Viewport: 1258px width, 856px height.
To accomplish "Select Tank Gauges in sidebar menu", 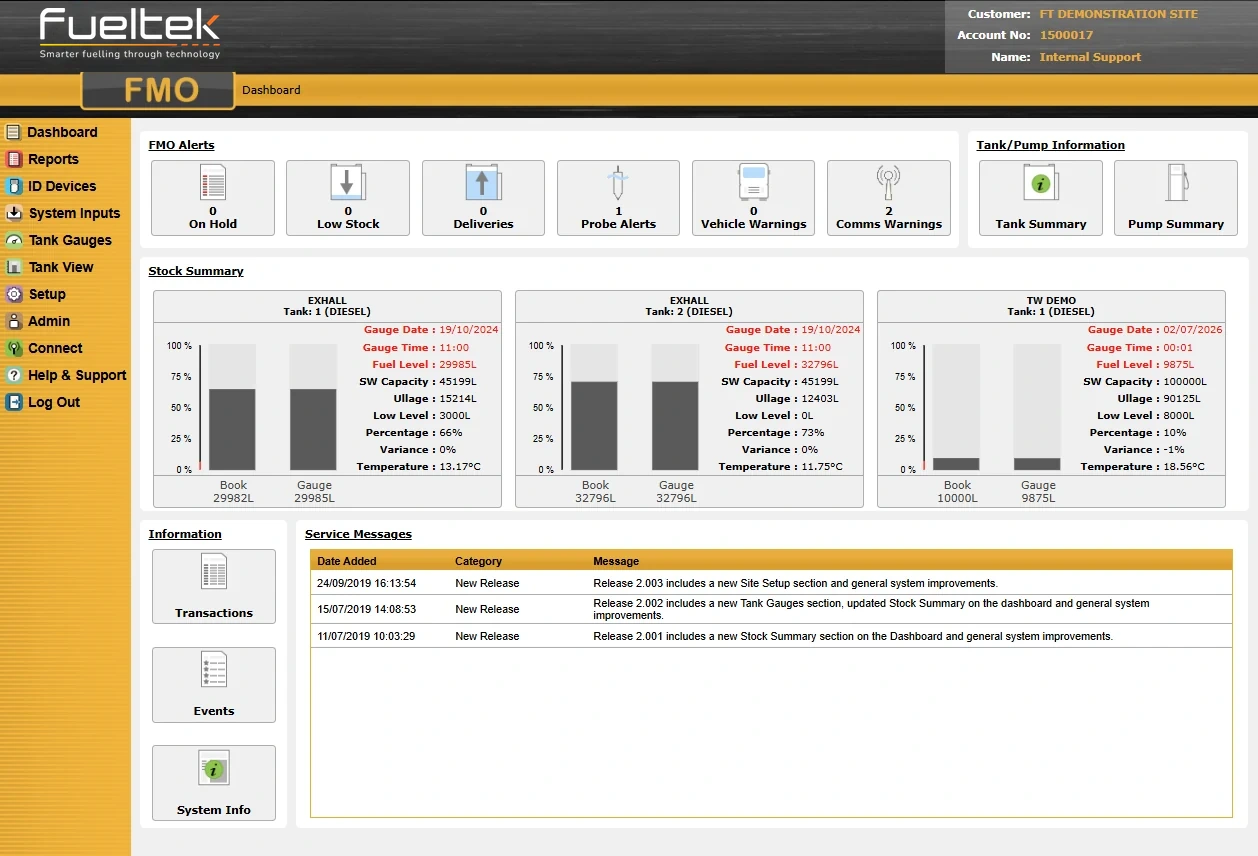I will point(70,240).
